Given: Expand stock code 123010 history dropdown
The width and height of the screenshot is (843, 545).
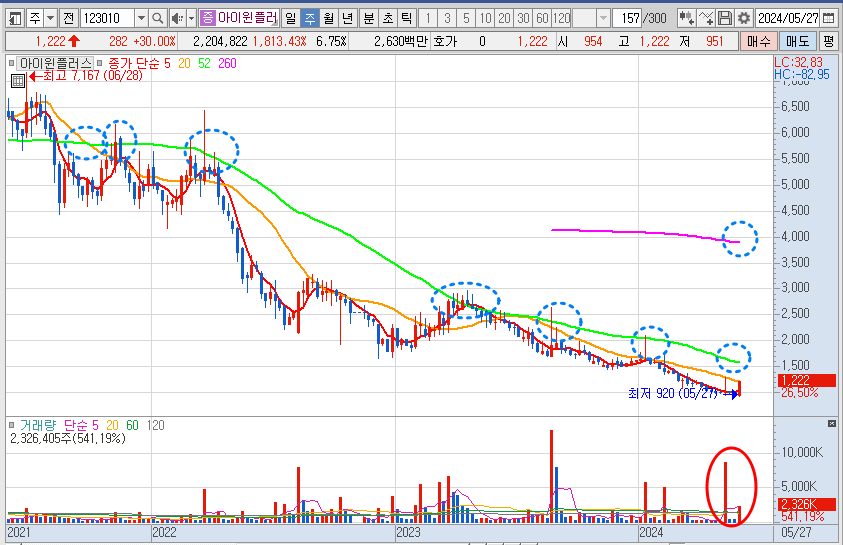Looking at the screenshot, I should point(141,19).
